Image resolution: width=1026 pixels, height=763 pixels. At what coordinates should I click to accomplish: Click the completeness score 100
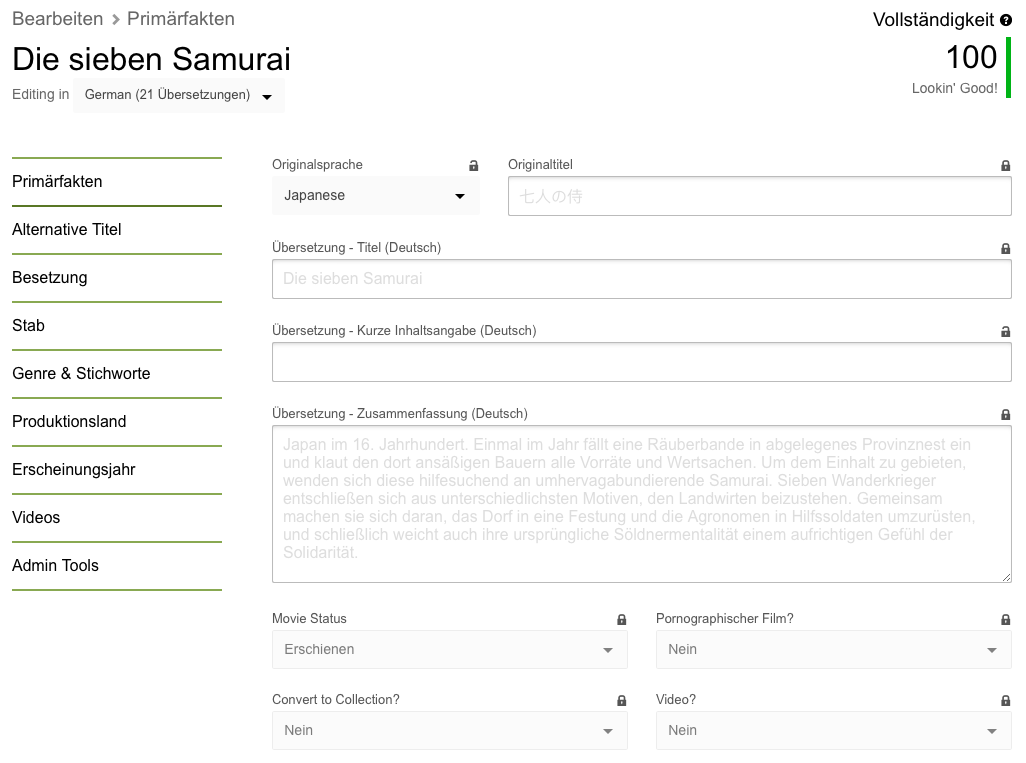pyautogui.click(x=971, y=57)
